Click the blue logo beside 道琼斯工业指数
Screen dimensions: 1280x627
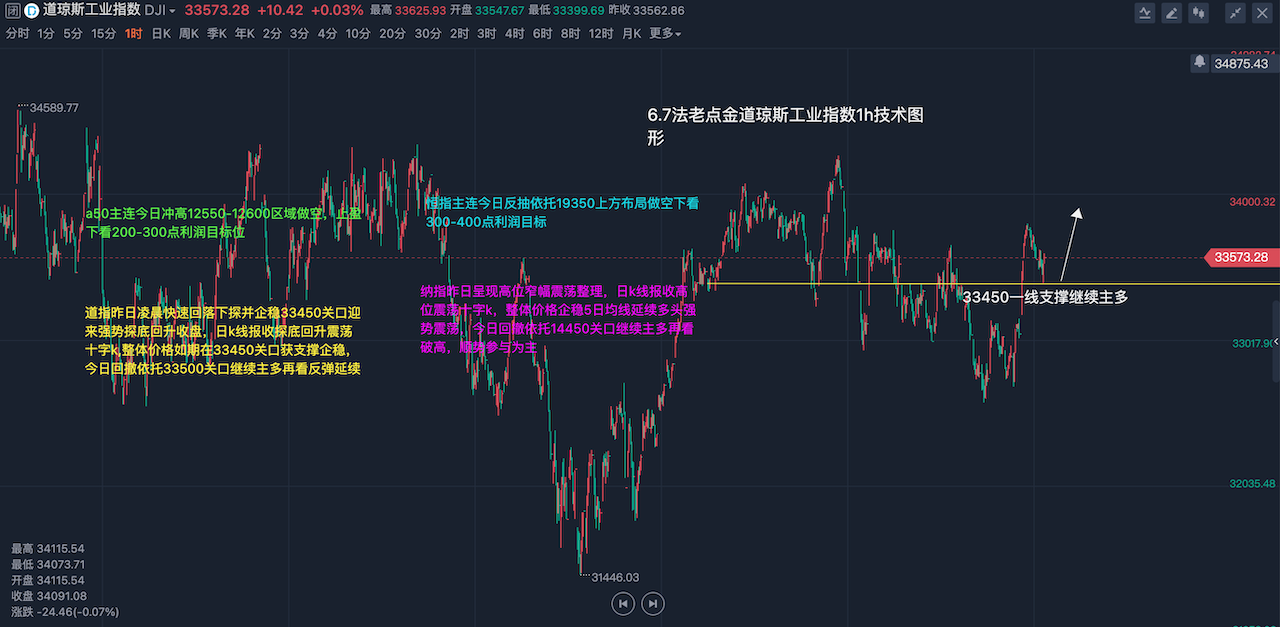pyautogui.click(x=31, y=11)
